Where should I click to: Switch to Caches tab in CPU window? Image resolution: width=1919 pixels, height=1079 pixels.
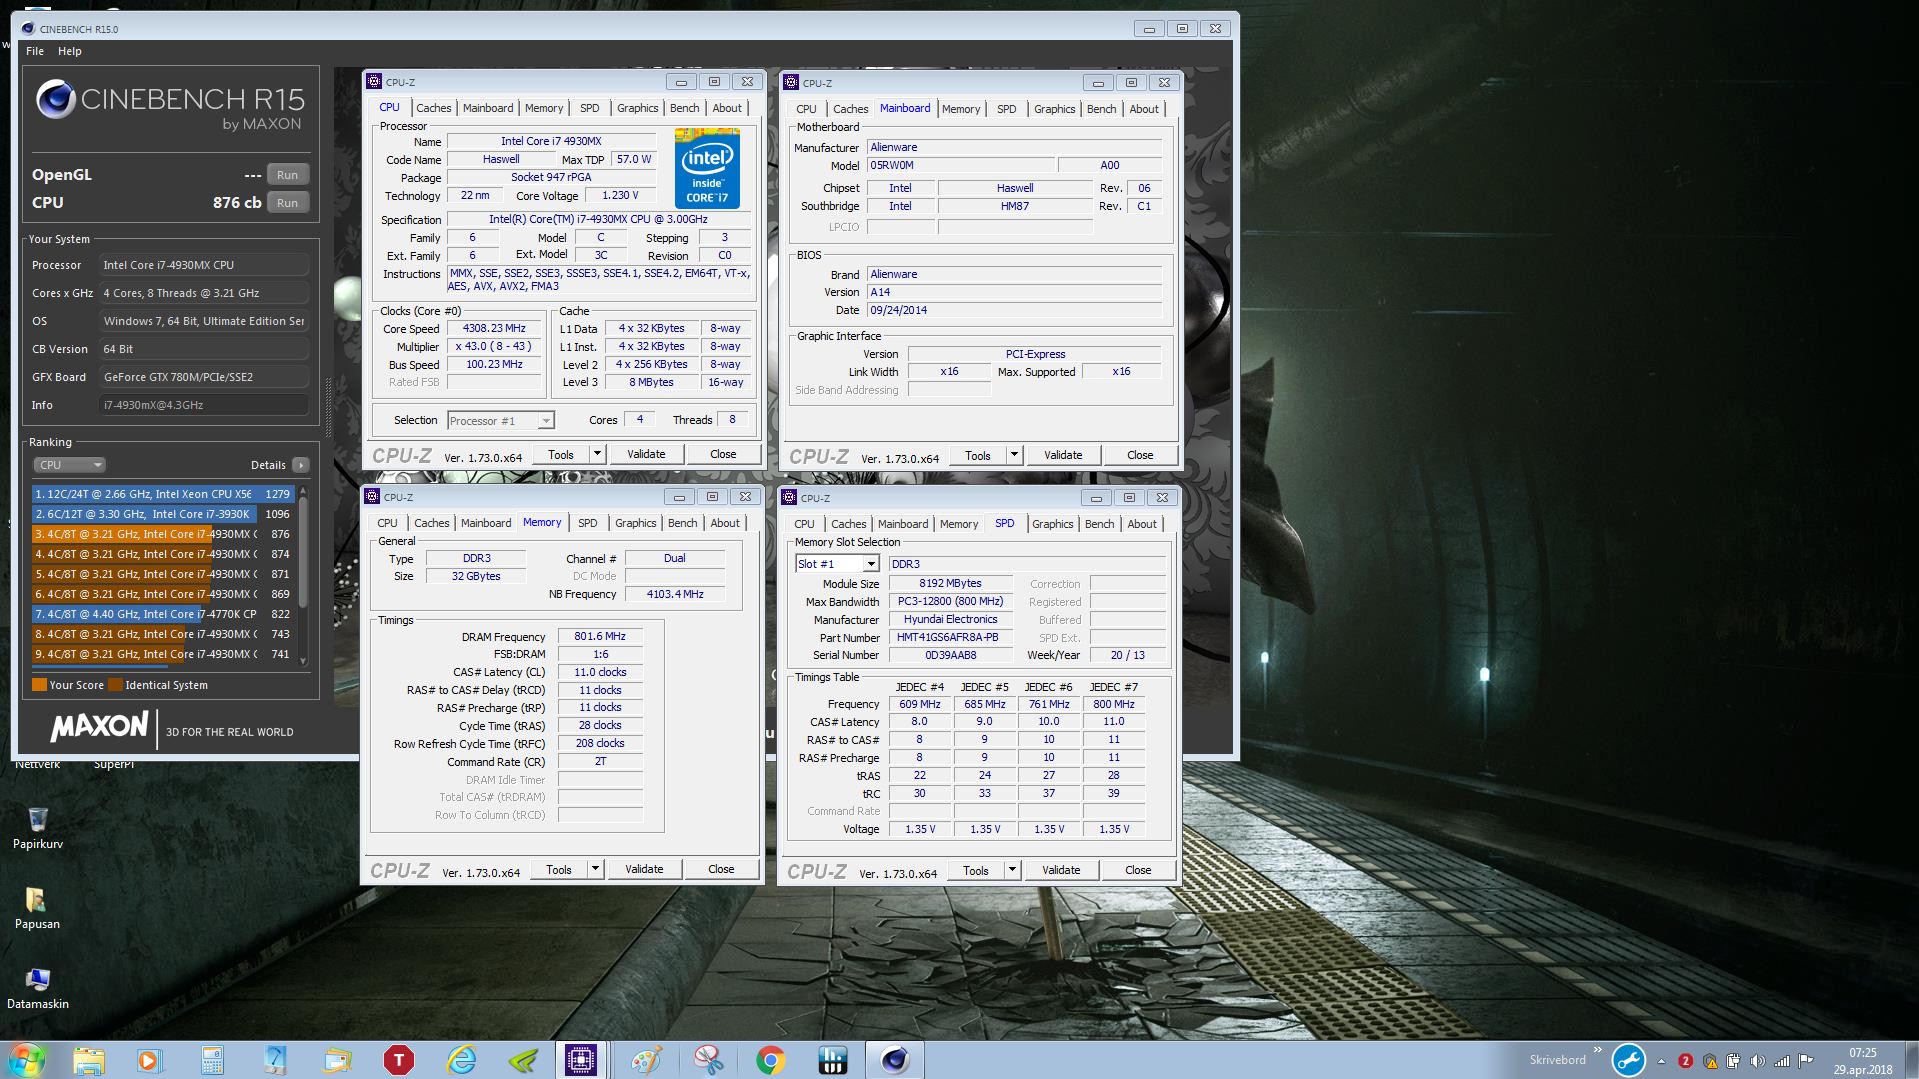[x=434, y=108]
